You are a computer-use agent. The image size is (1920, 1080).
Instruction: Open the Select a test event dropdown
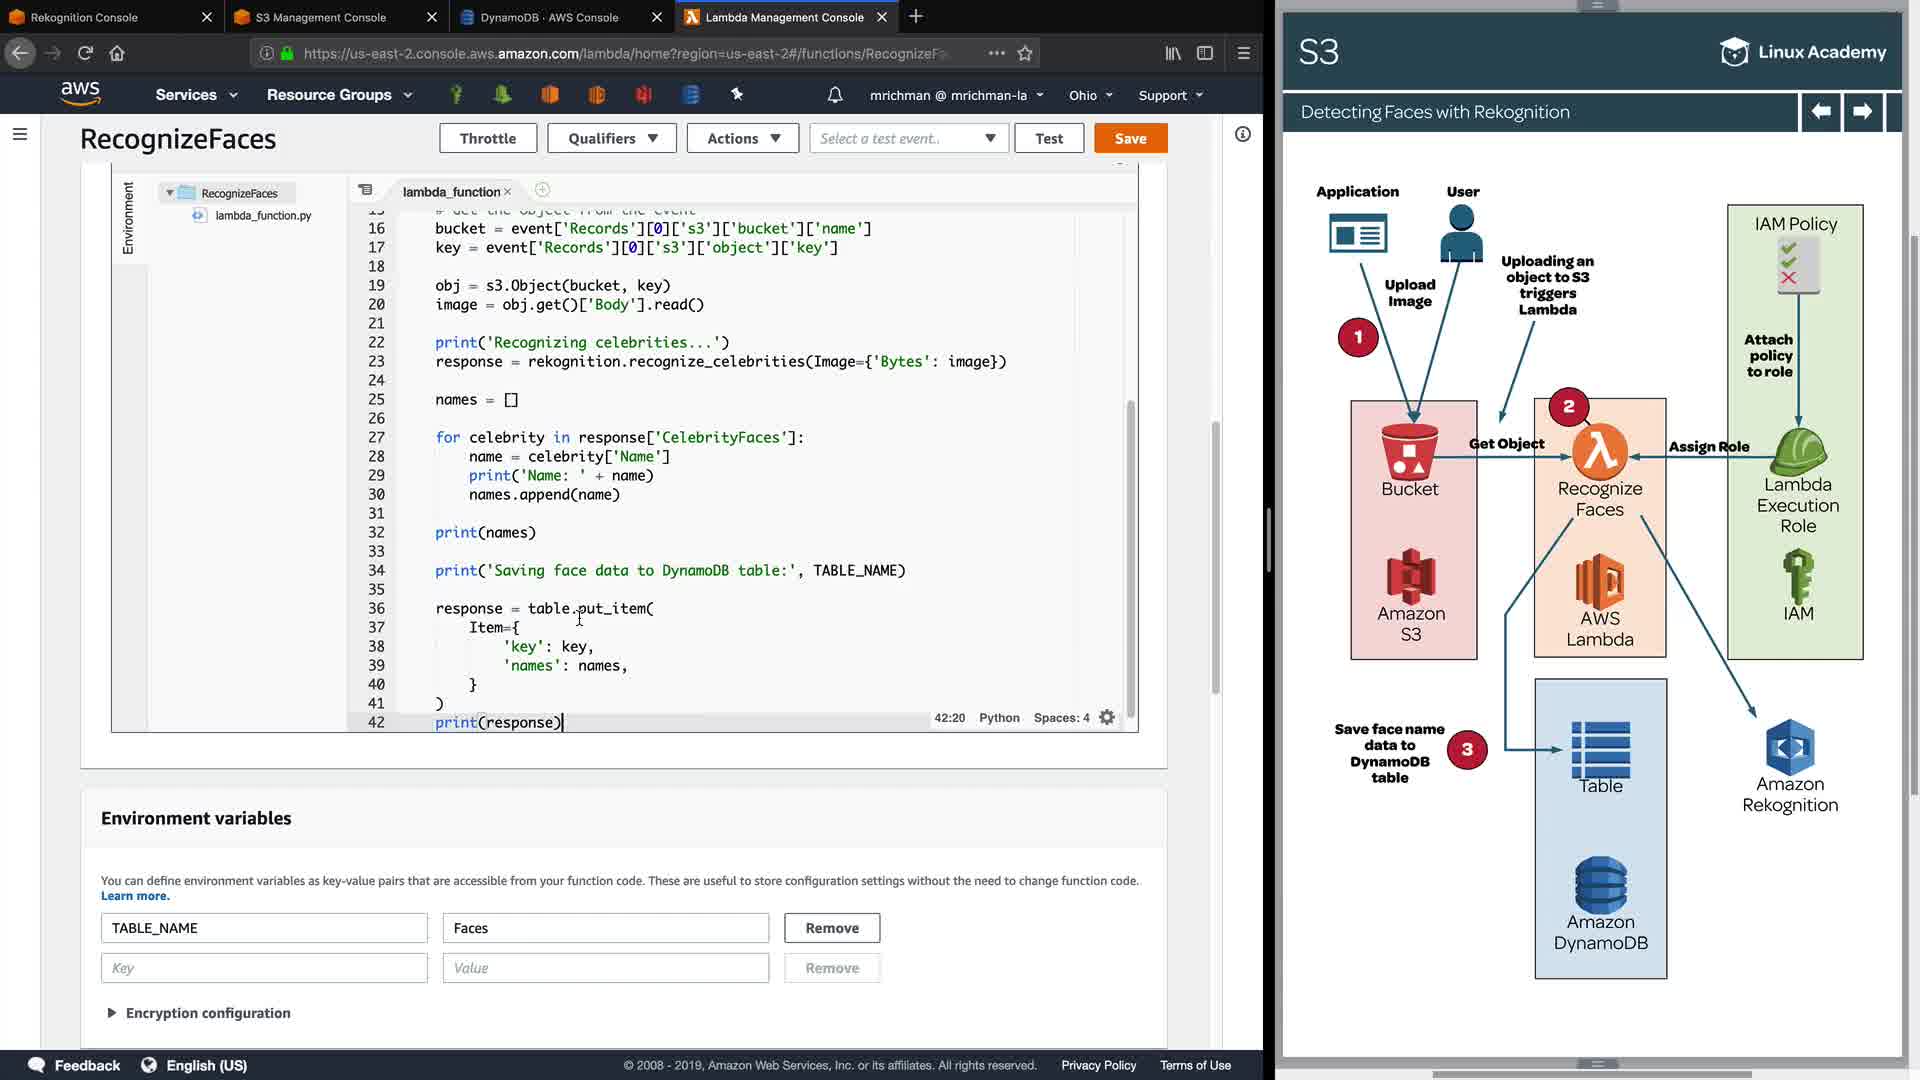click(908, 138)
